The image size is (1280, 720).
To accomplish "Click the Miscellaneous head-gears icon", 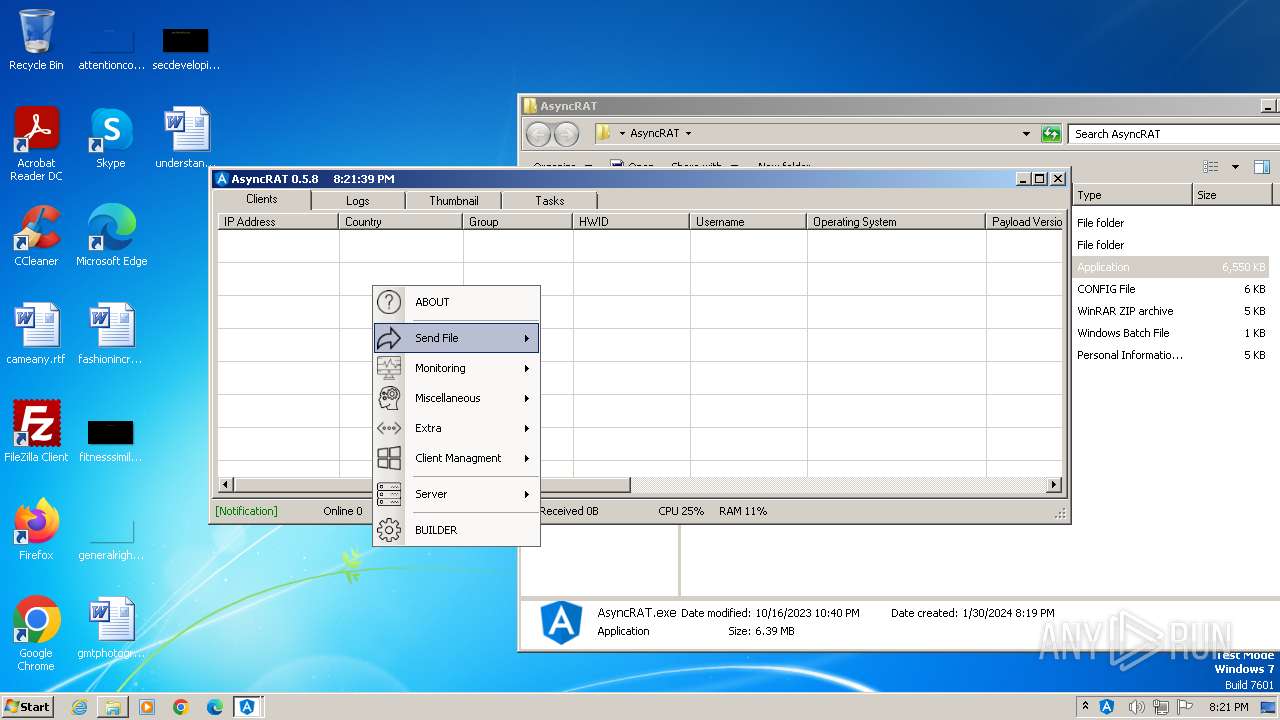I will click(389, 398).
